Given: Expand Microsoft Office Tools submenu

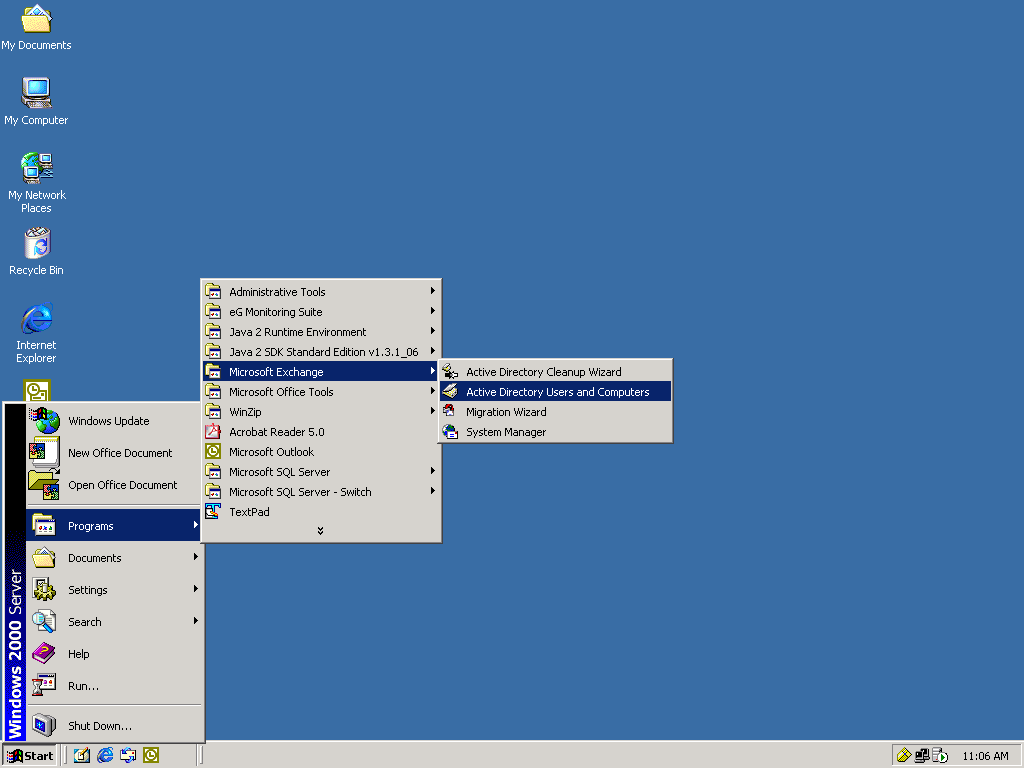Looking at the screenshot, I should pos(321,392).
